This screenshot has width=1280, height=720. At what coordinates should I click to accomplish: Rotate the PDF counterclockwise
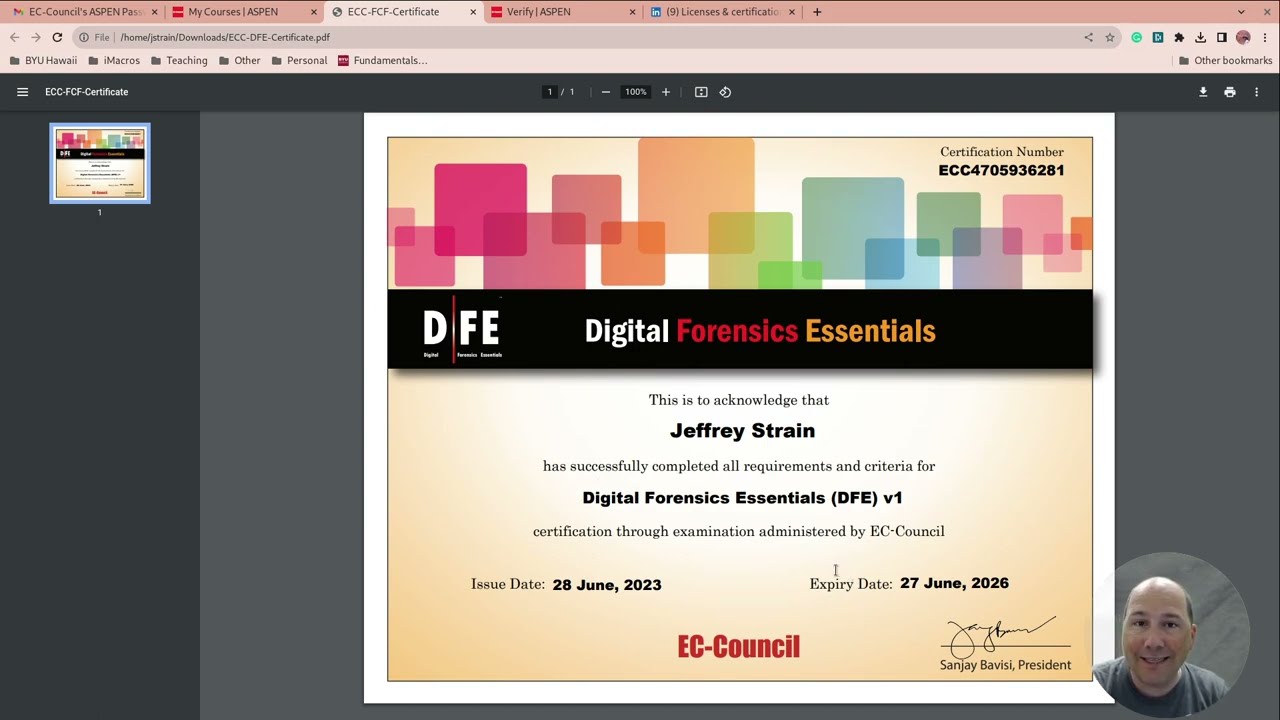(x=725, y=92)
